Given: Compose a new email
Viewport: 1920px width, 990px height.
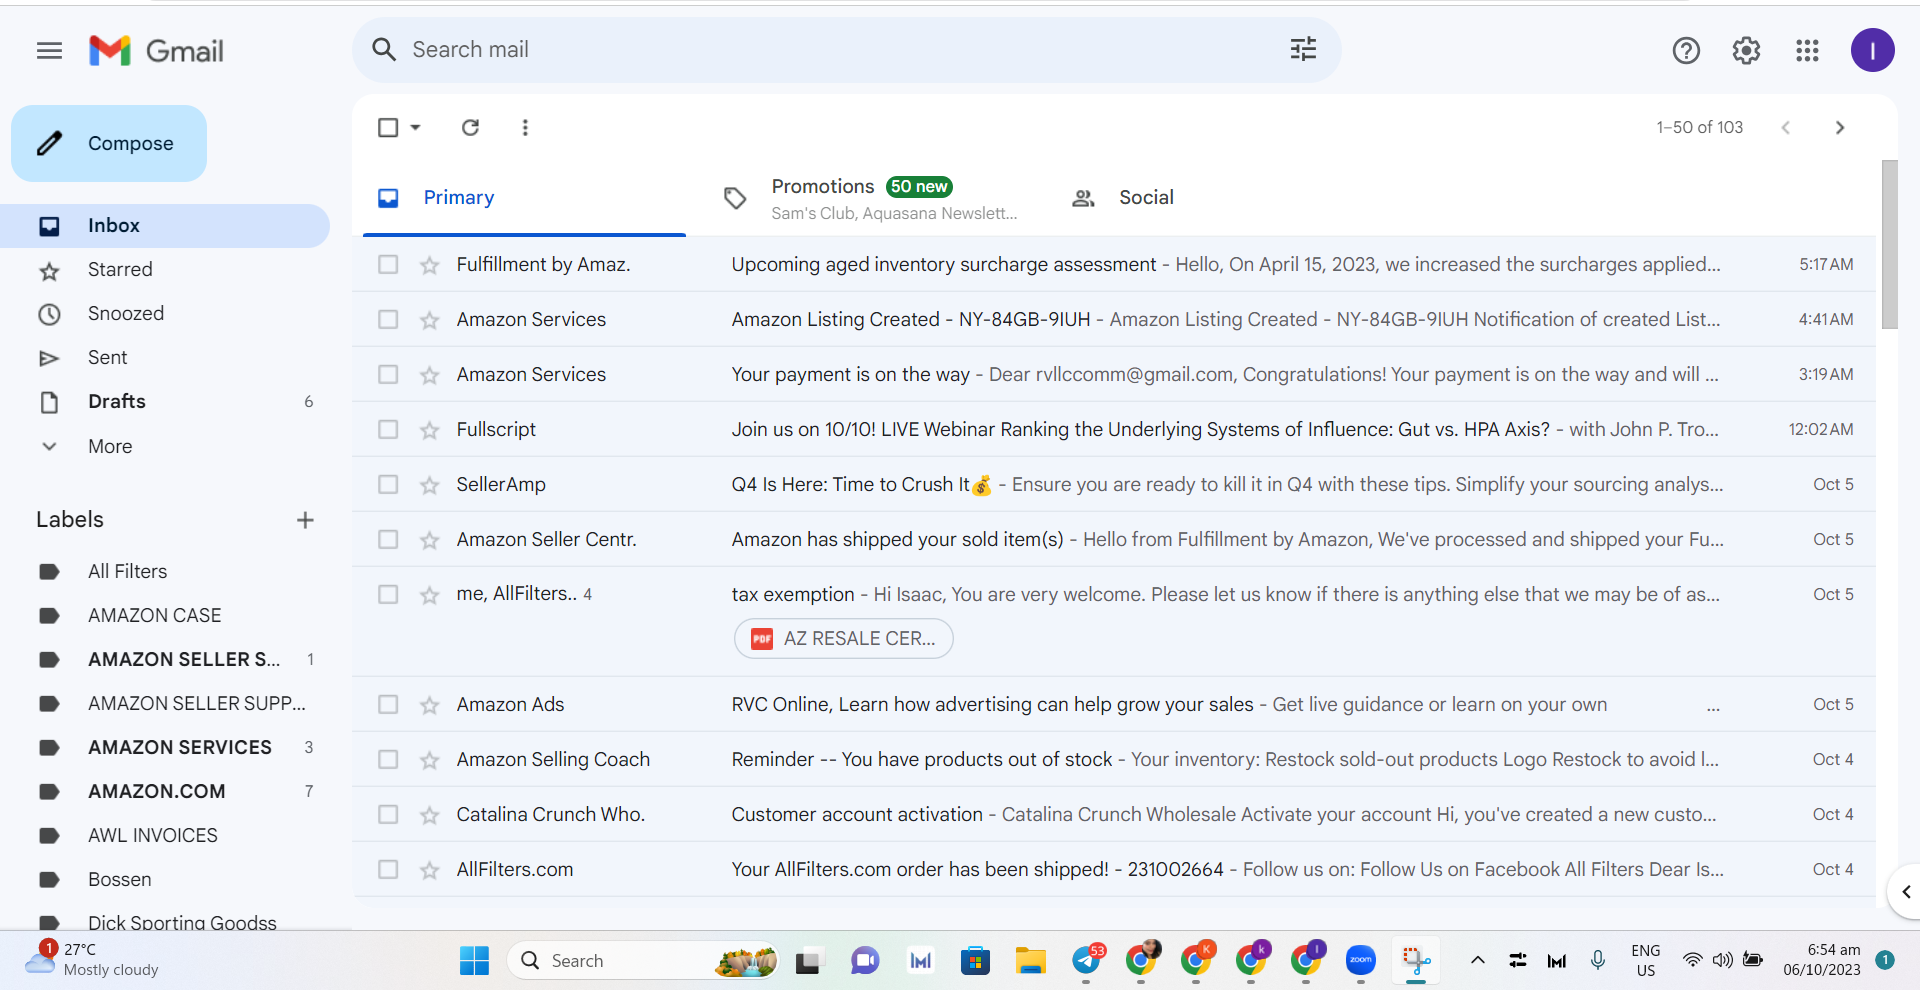Looking at the screenshot, I should click(109, 143).
